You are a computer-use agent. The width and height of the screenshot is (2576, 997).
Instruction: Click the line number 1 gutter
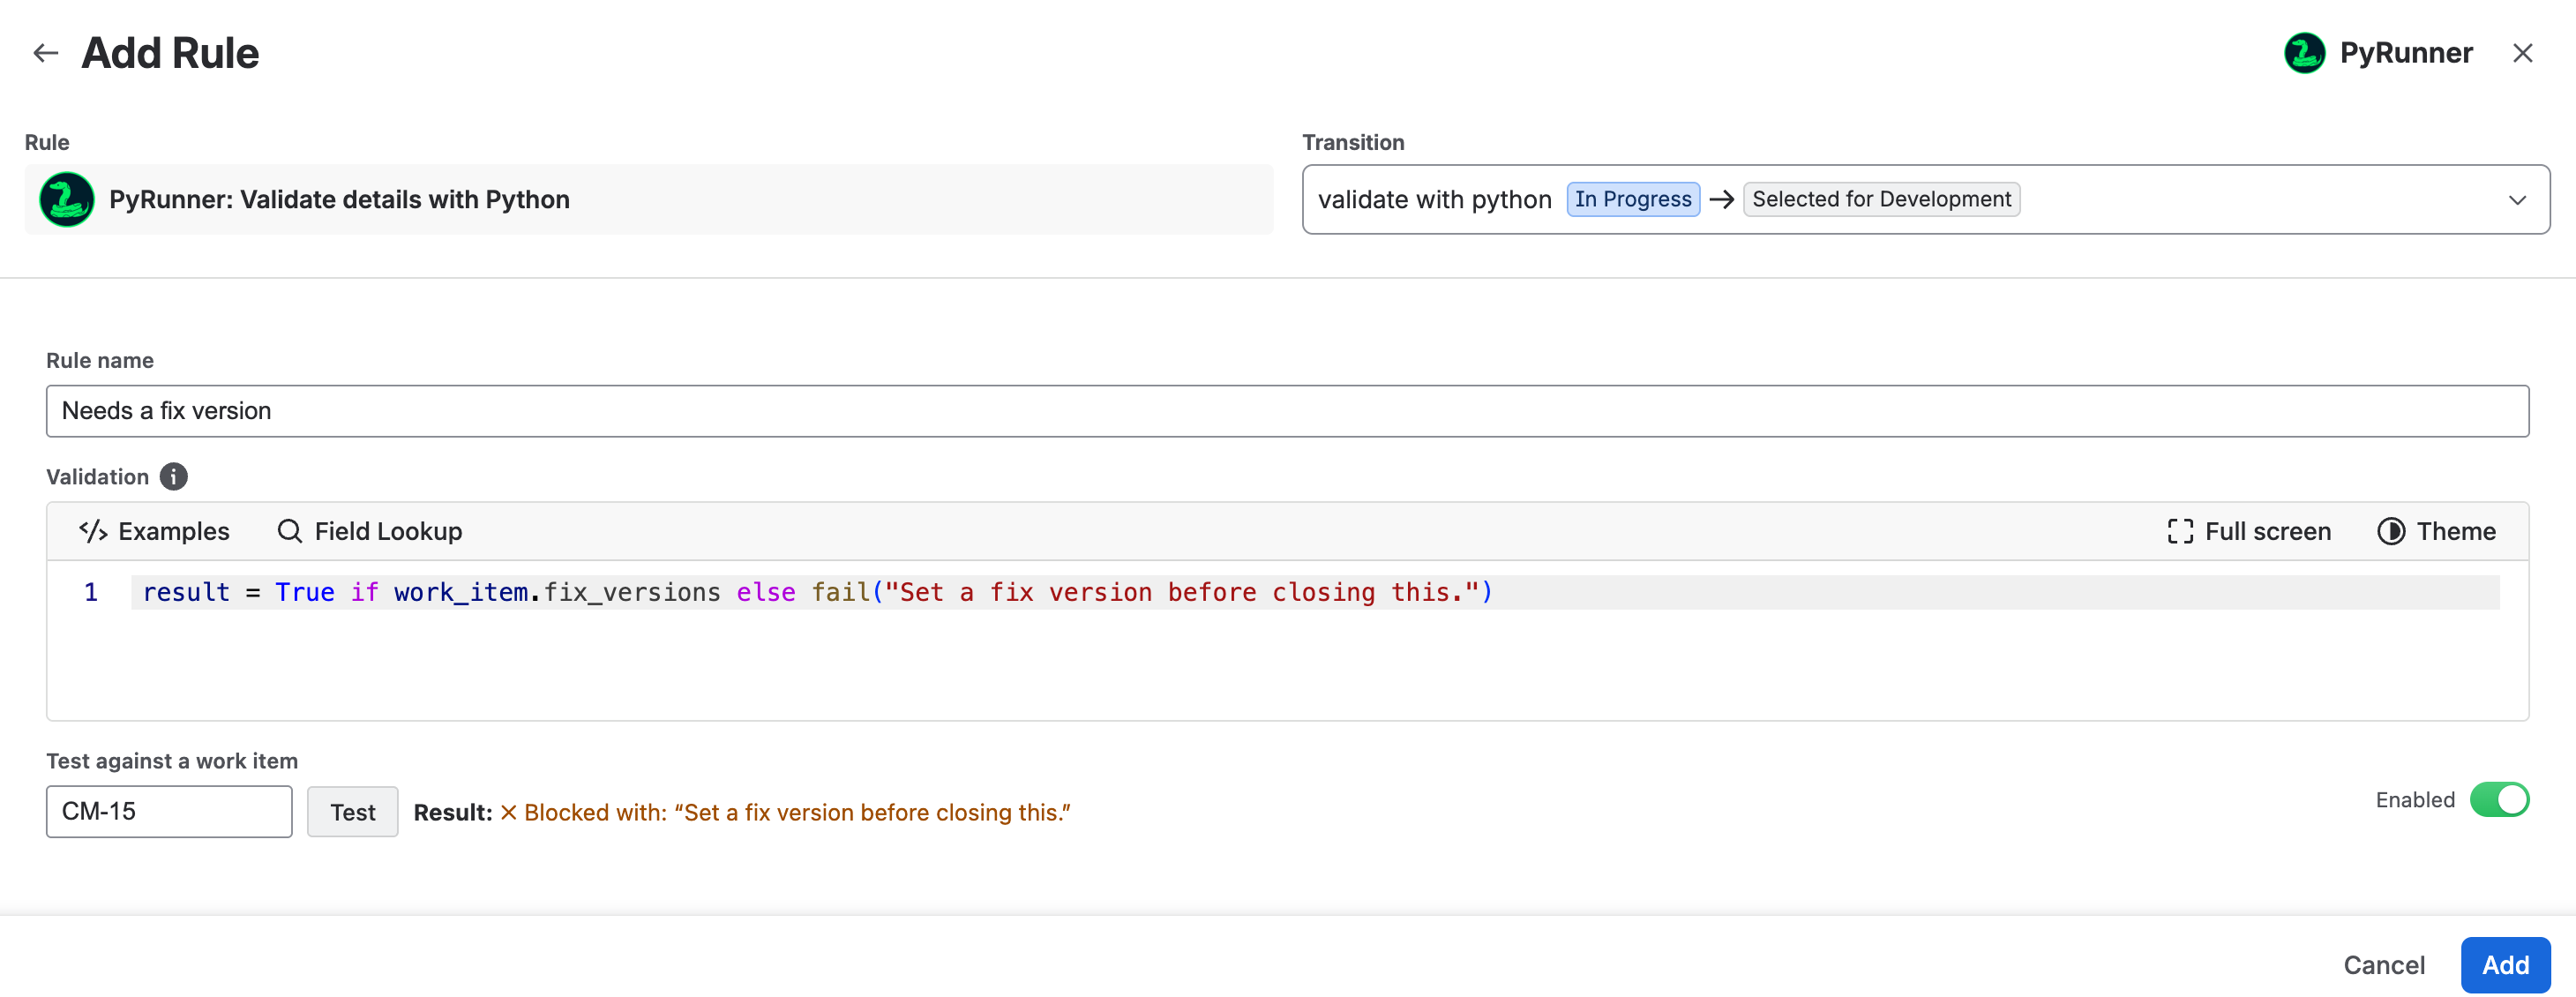pos(91,592)
